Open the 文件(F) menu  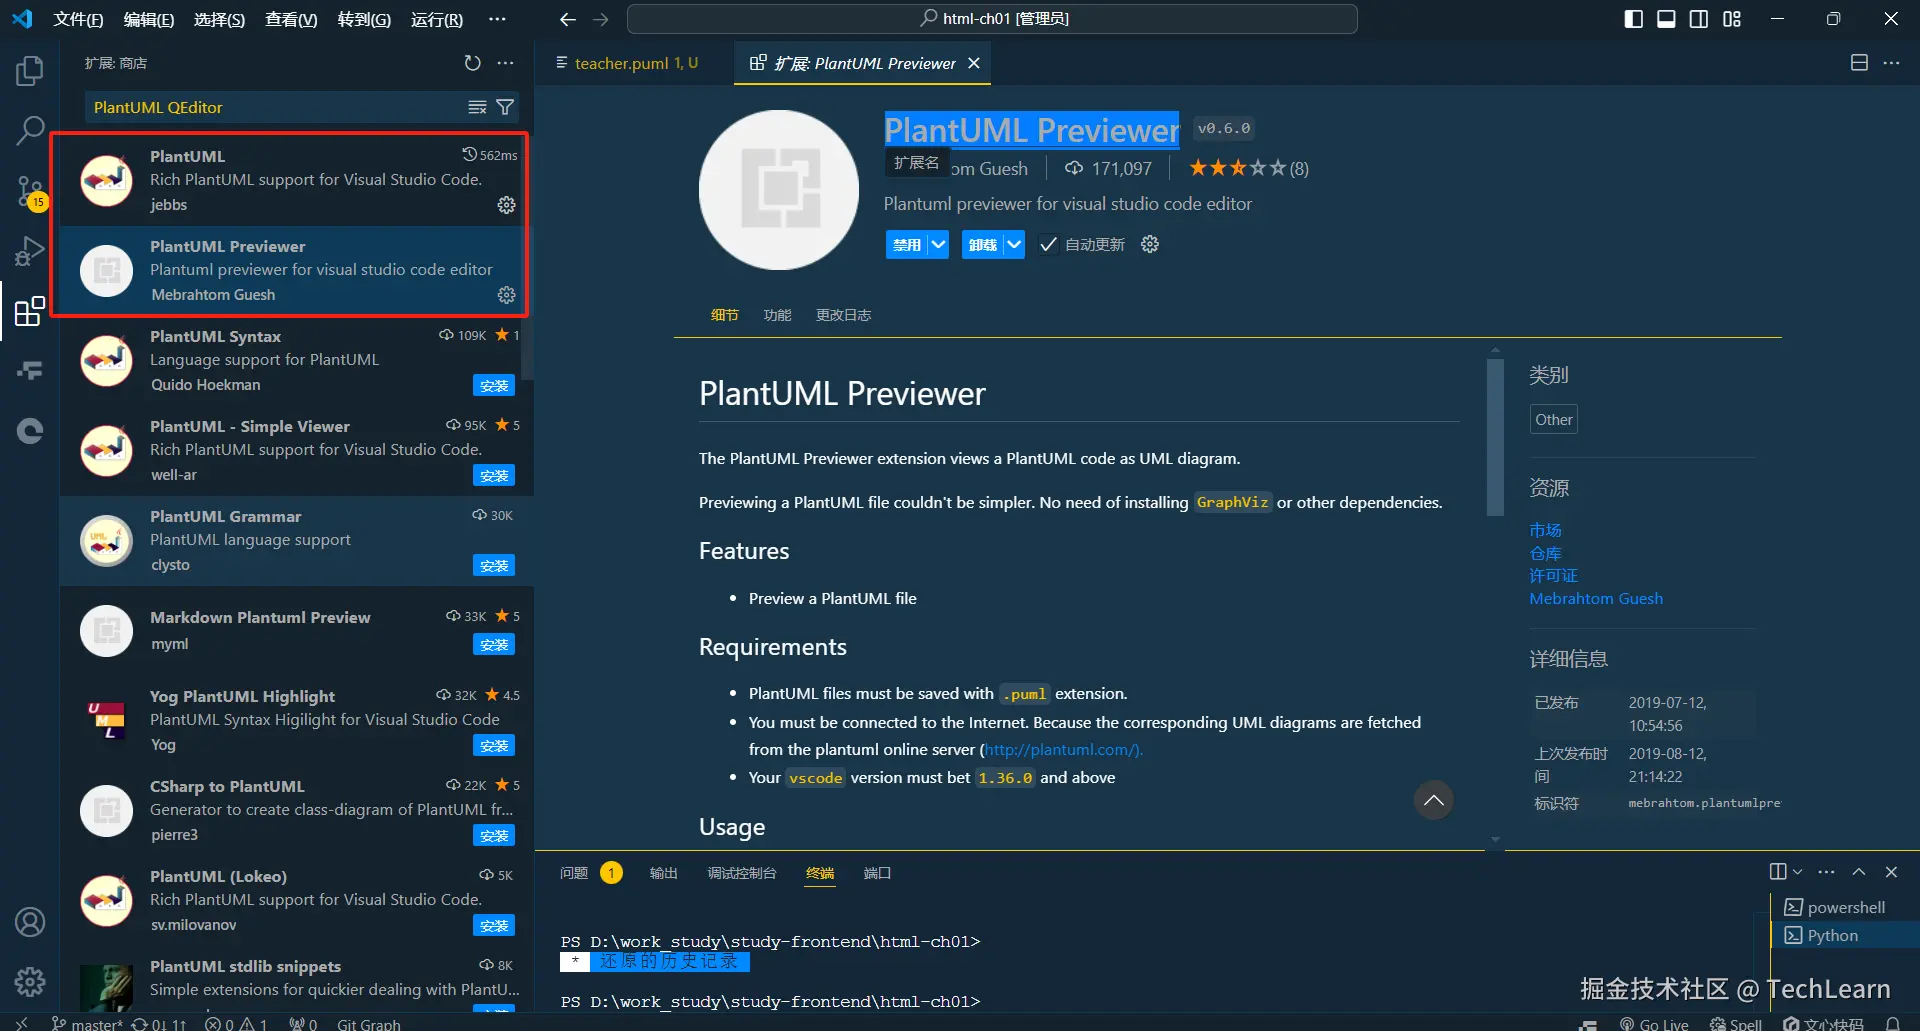[78, 19]
